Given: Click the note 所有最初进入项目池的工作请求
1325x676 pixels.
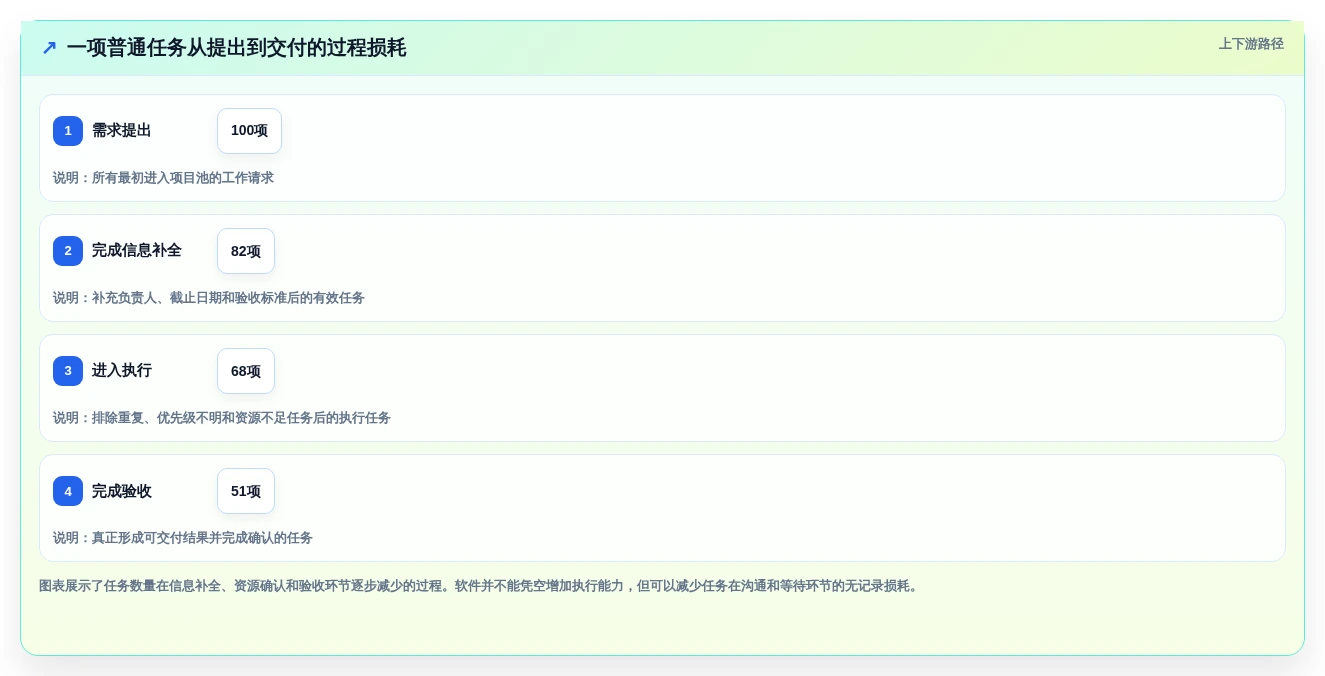Looking at the screenshot, I should (163, 178).
